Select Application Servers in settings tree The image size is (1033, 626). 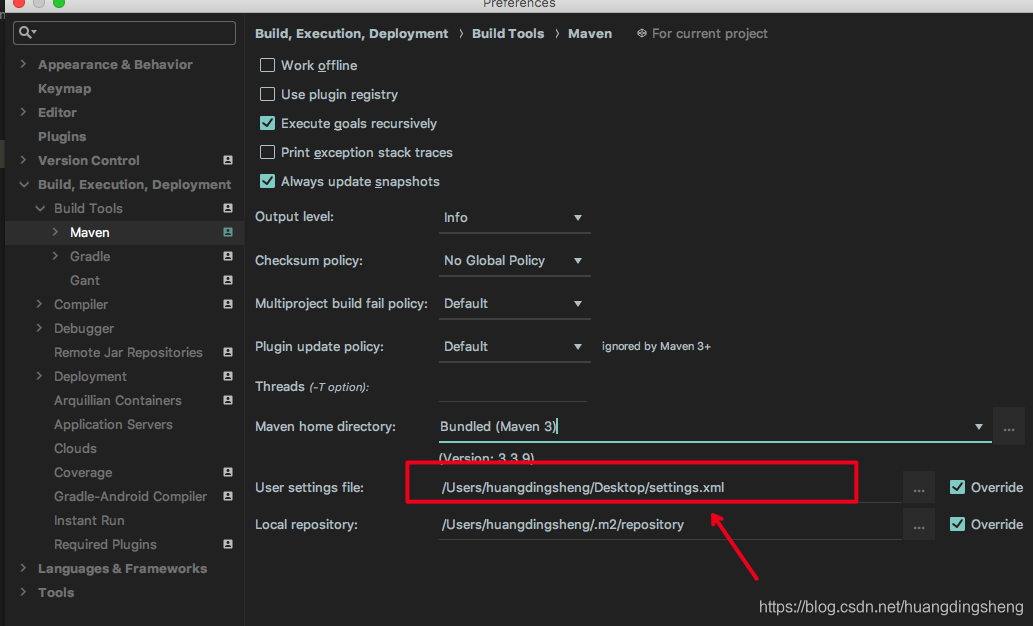click(113, 424)
